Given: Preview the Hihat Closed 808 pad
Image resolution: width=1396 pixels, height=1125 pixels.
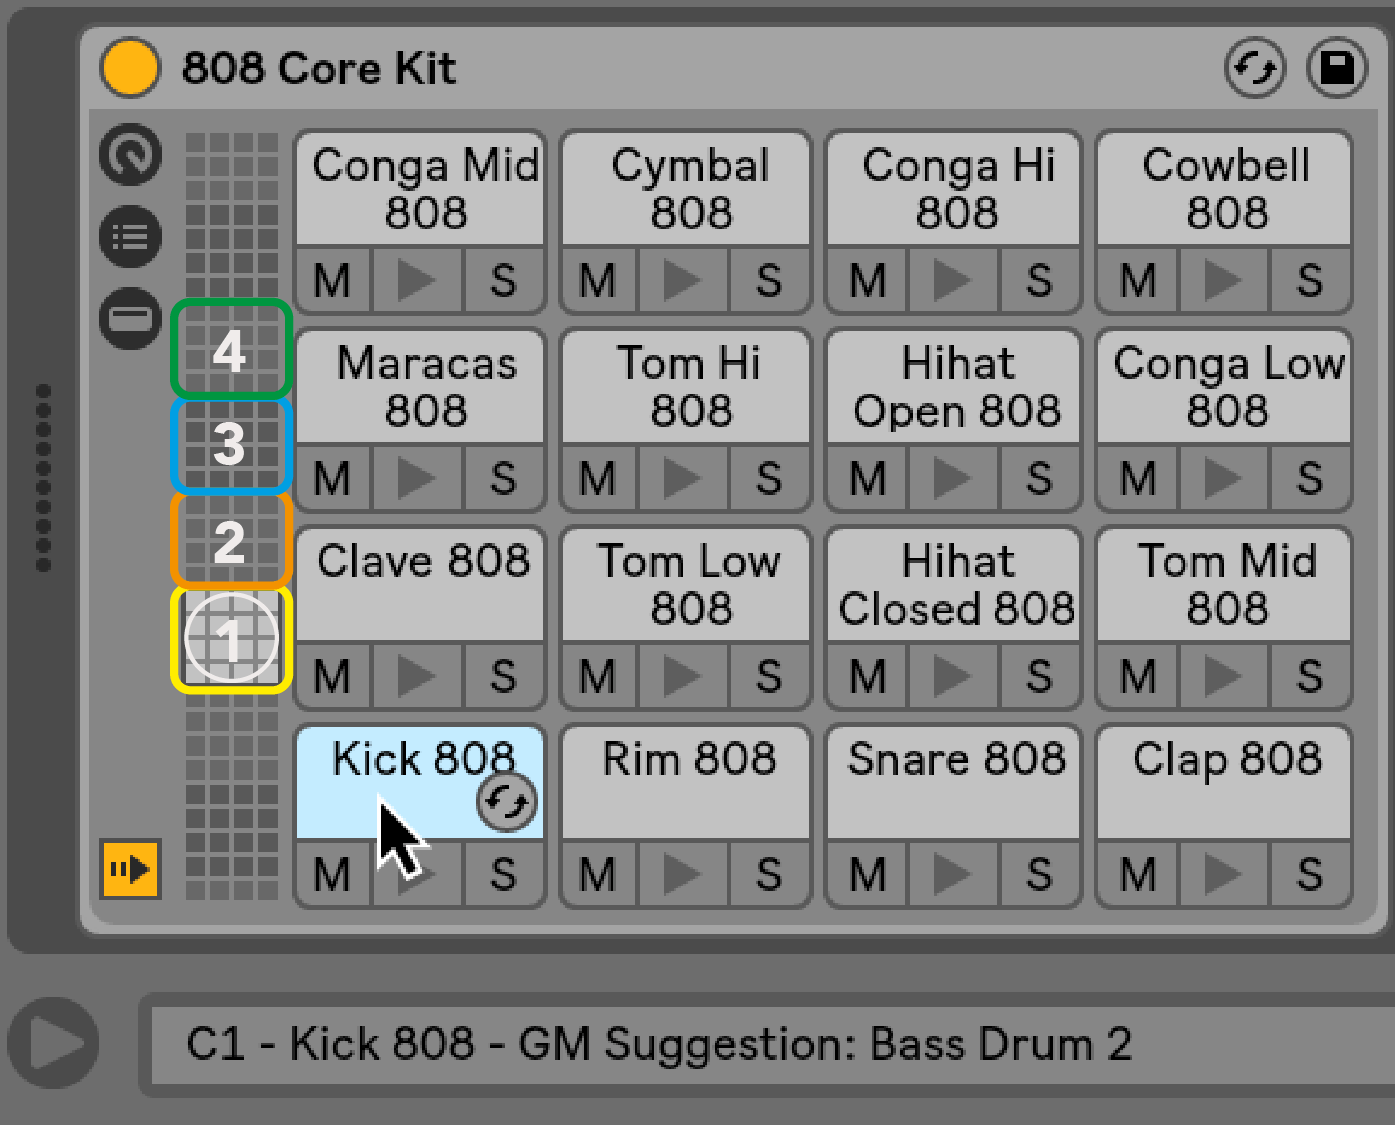Looking at the screenshot, I should pyautogui.click(x=952, y=676).
